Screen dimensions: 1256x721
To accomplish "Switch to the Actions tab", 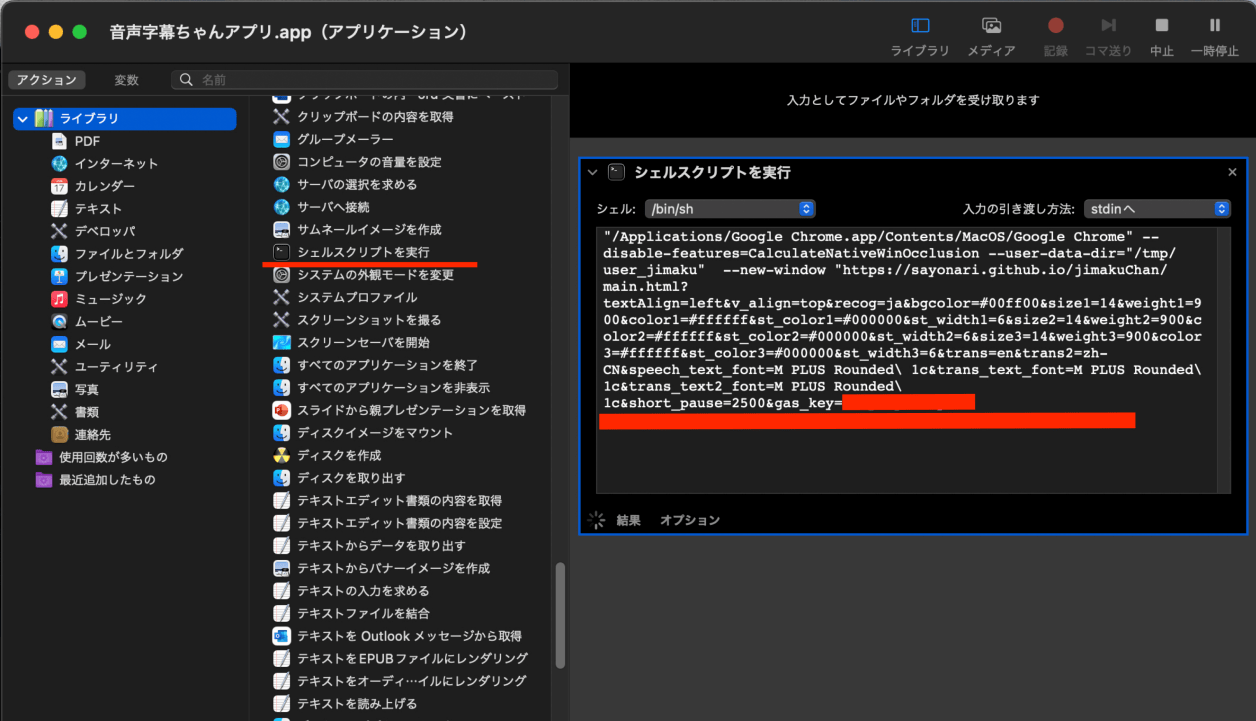I will coord(46,80).
